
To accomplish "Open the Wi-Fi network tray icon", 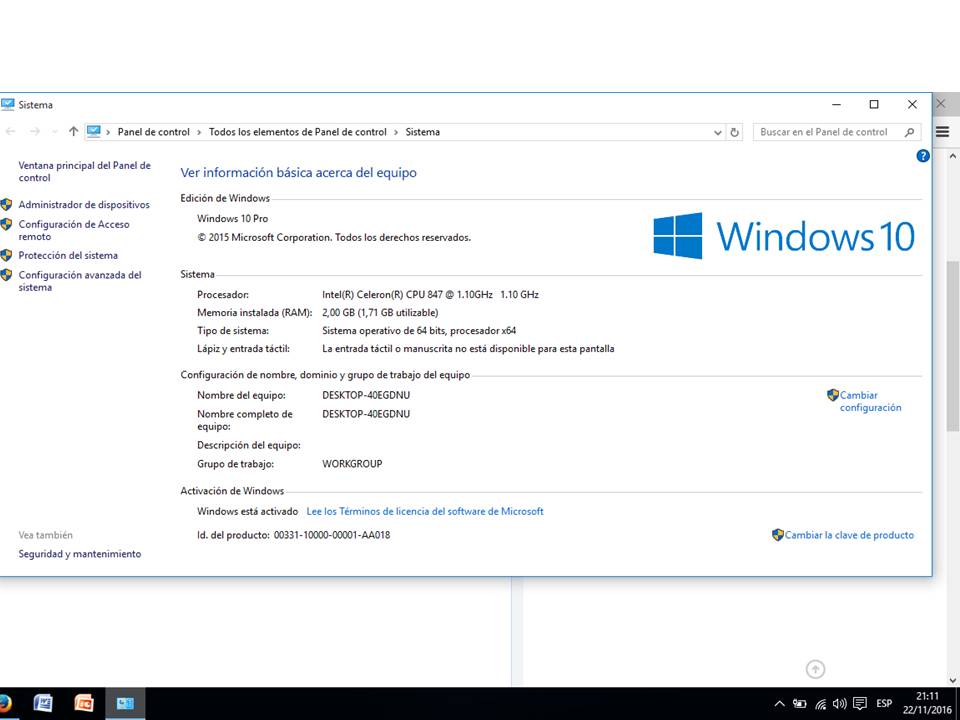I will coord(820,704).
